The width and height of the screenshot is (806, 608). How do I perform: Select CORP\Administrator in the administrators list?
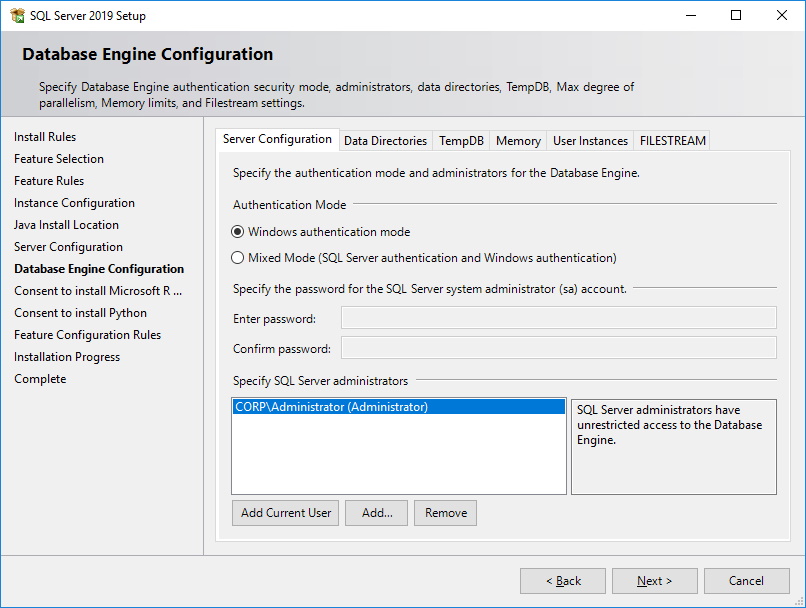pos(399,407)
